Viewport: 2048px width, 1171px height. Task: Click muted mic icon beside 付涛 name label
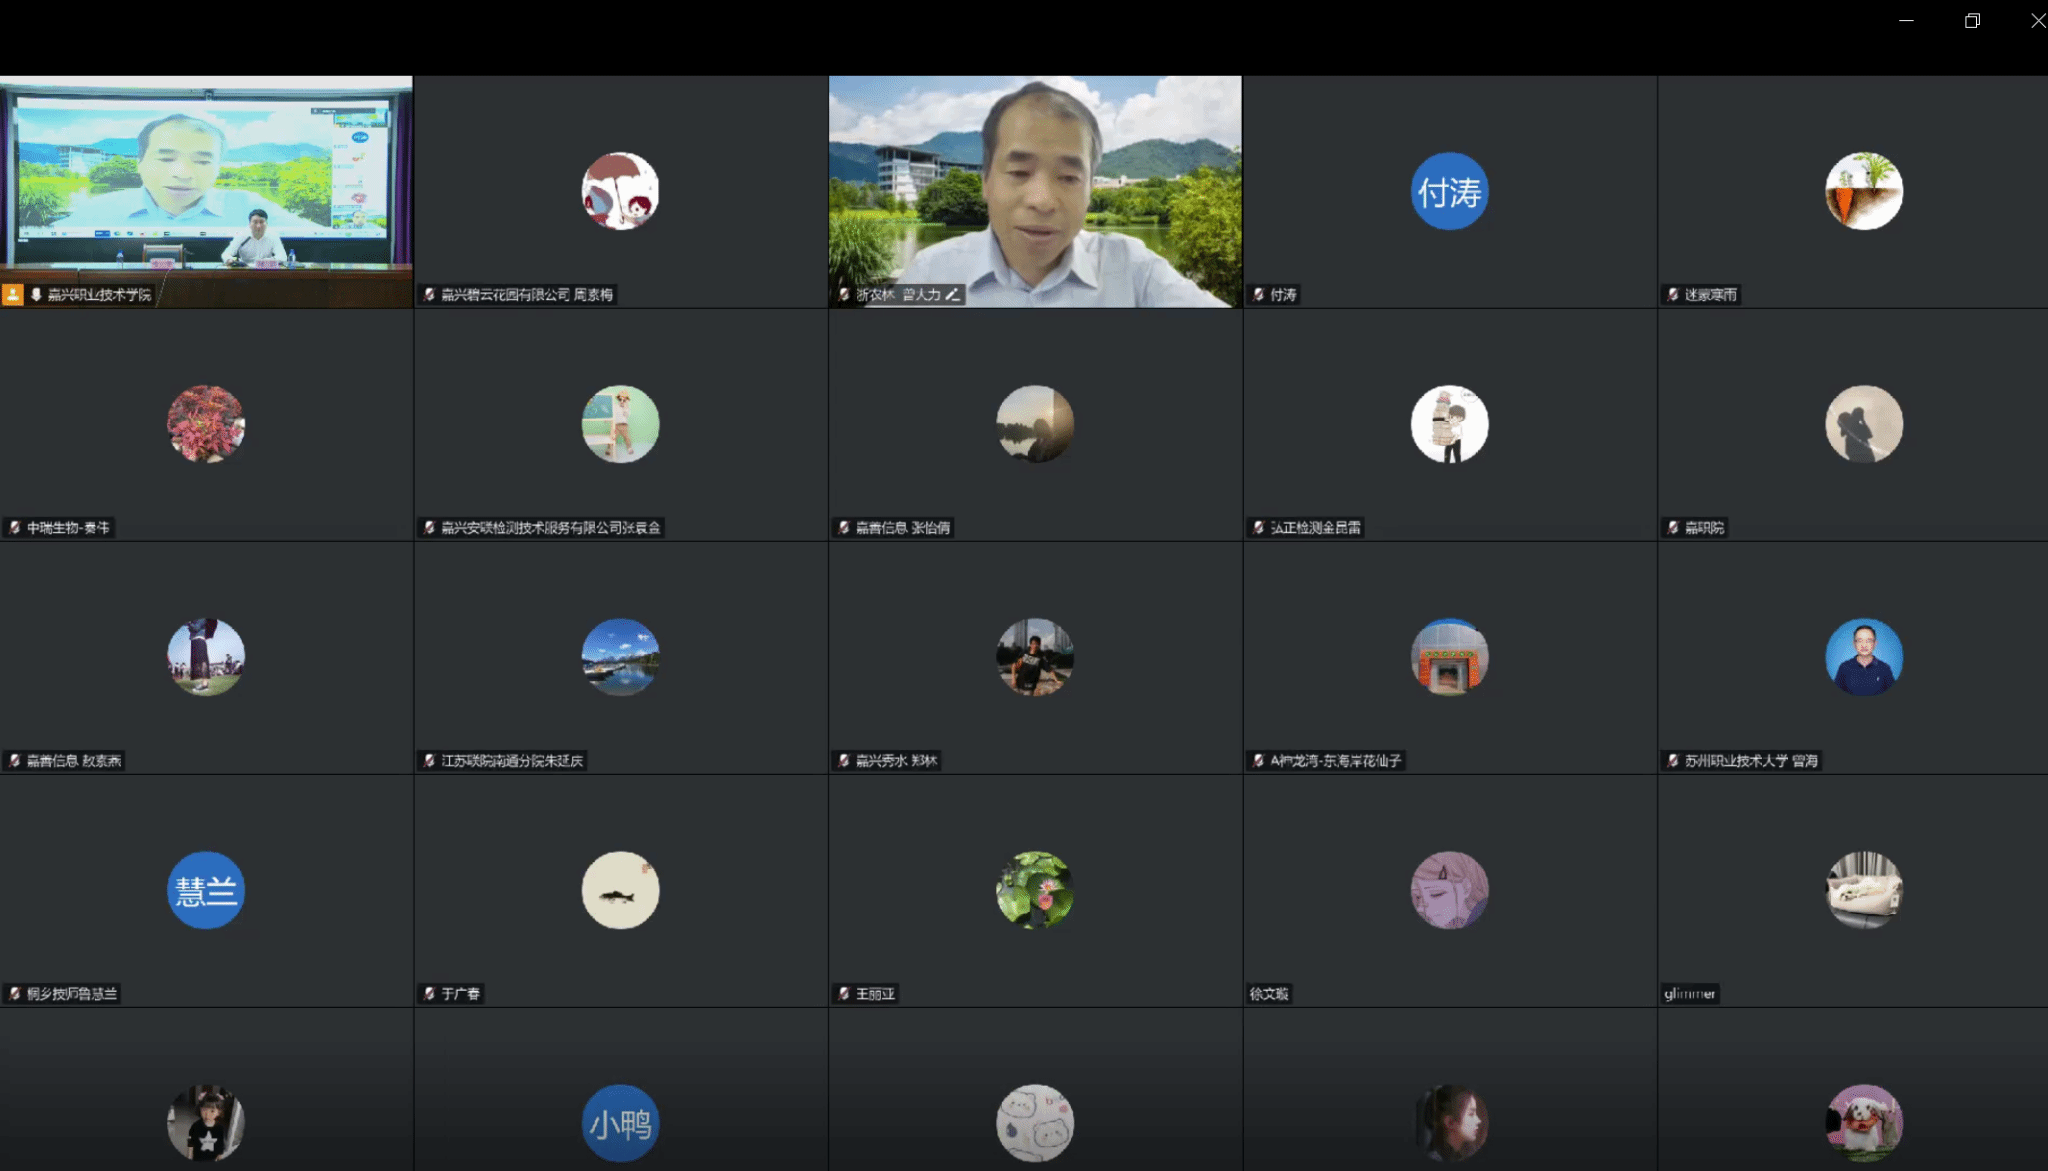pos(1259,294)
